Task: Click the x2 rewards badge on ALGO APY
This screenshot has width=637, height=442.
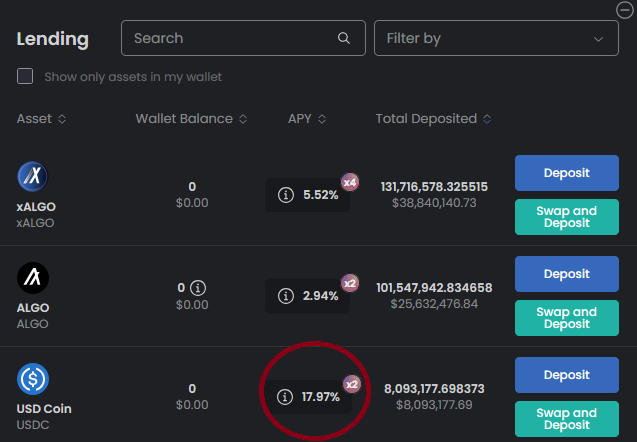Action: click(x=350, y=283)
